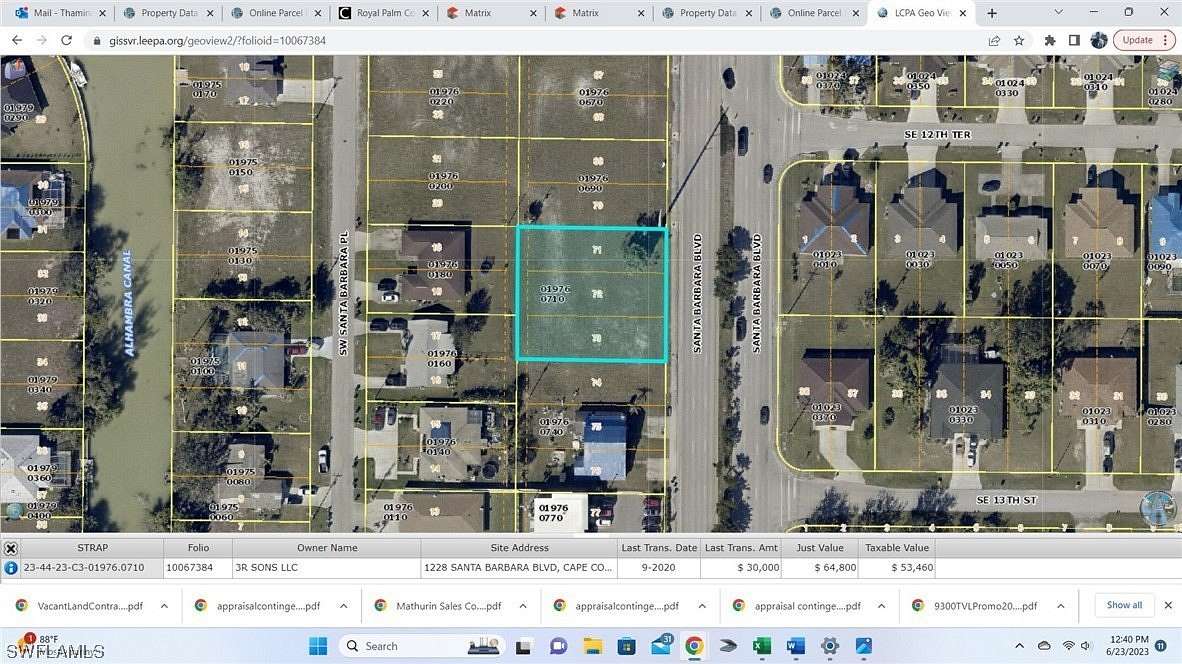Bookmark this page with the star icon
This screenshot has height=664, width=1182.
1019,40
